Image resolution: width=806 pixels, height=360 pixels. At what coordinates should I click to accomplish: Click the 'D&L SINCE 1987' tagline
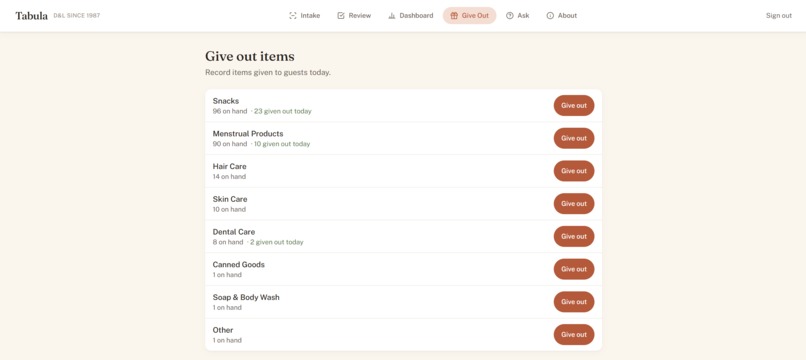77,16
